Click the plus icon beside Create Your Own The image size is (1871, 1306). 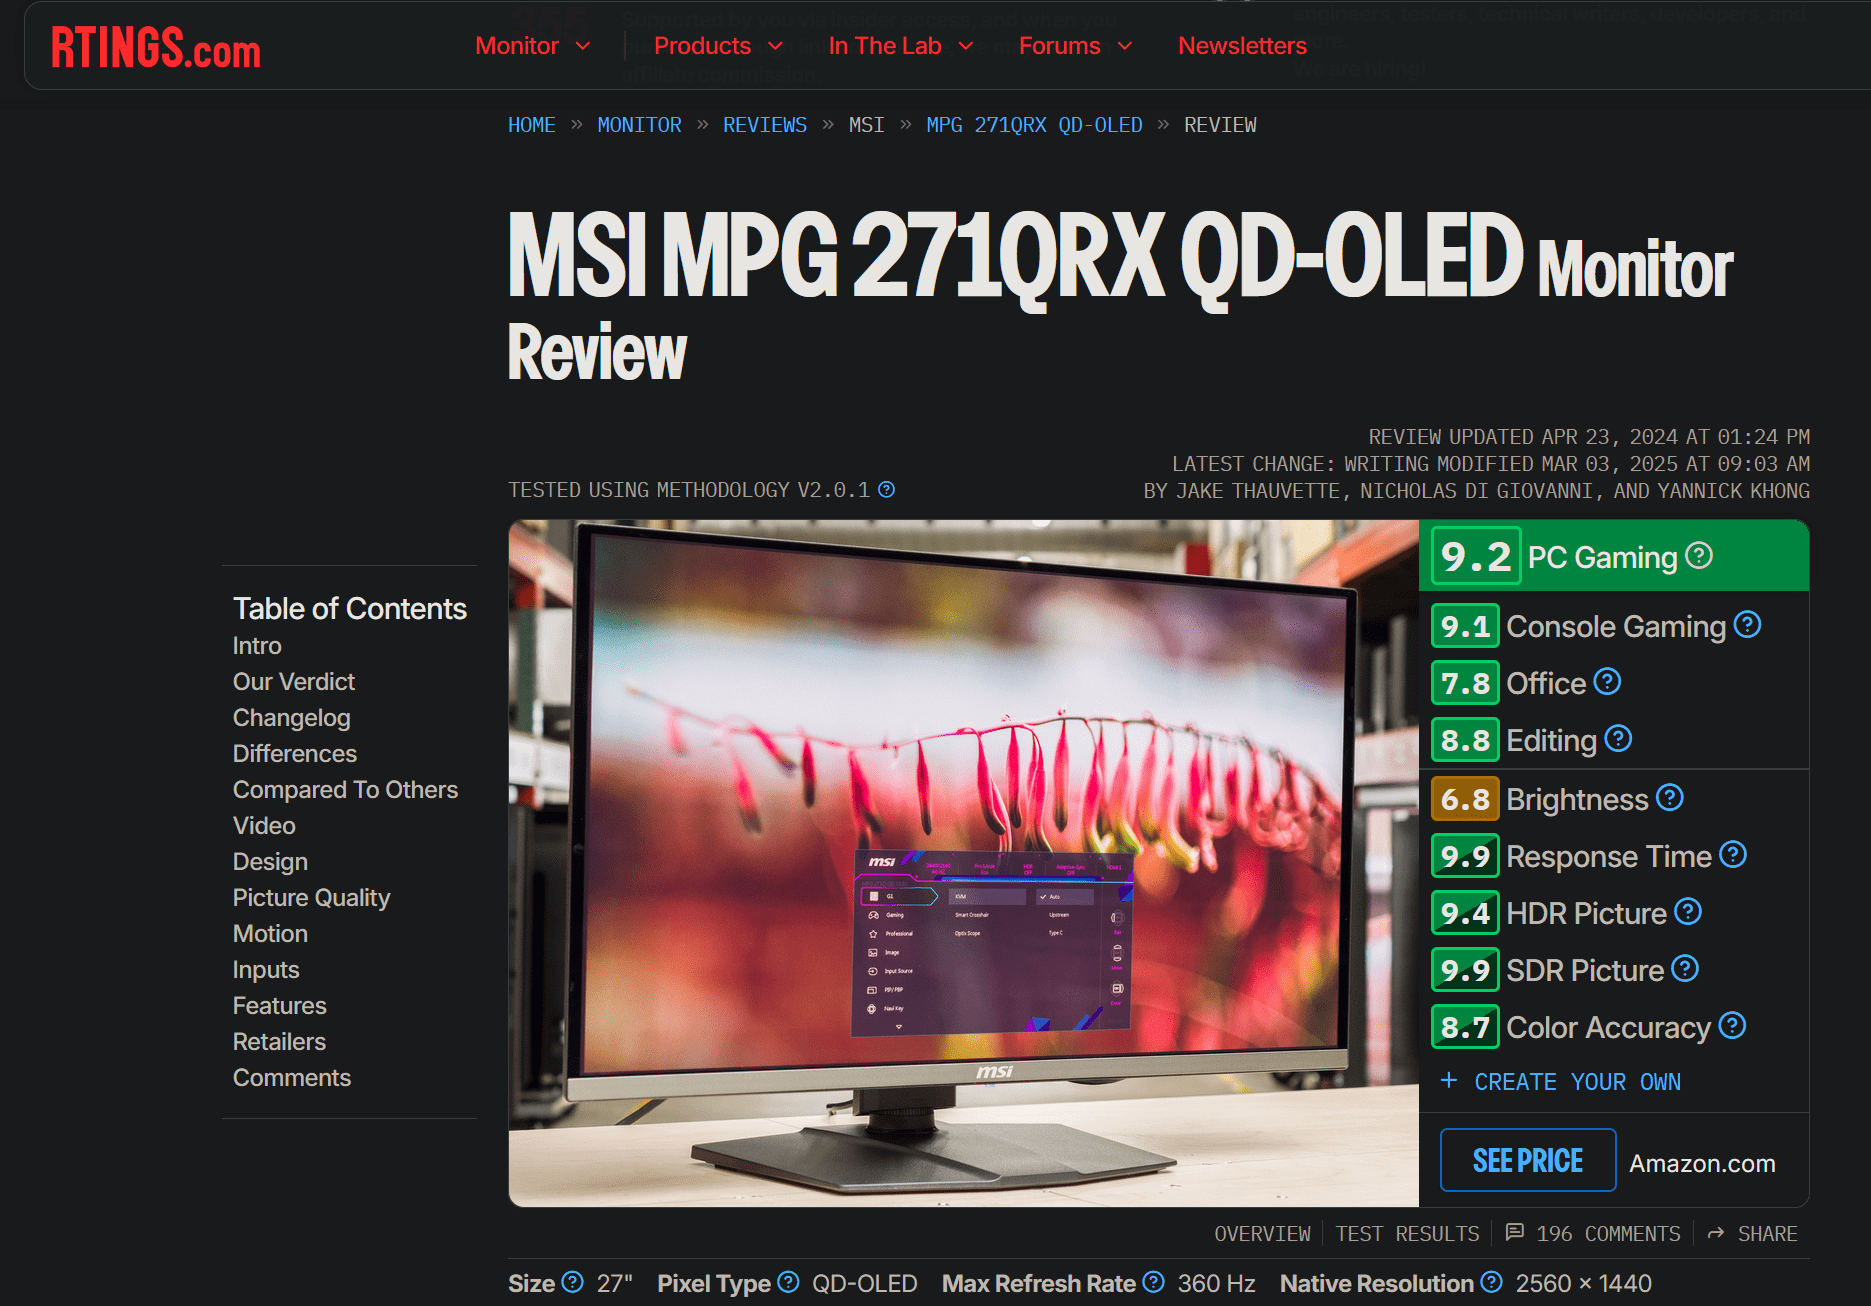[1448, 1080]
